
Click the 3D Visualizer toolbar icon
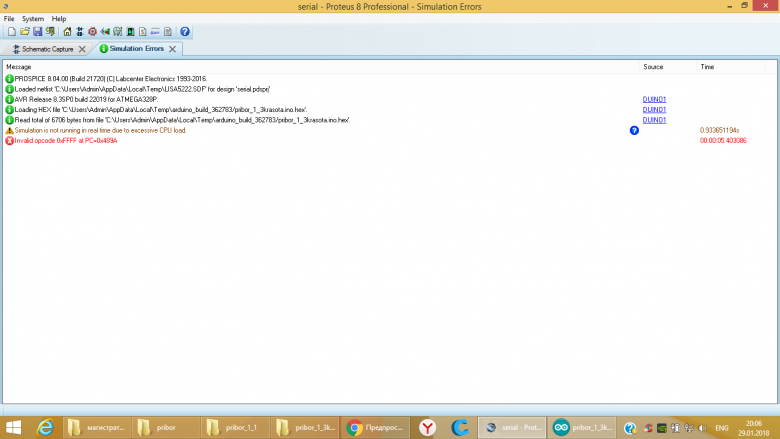point(105,32)
